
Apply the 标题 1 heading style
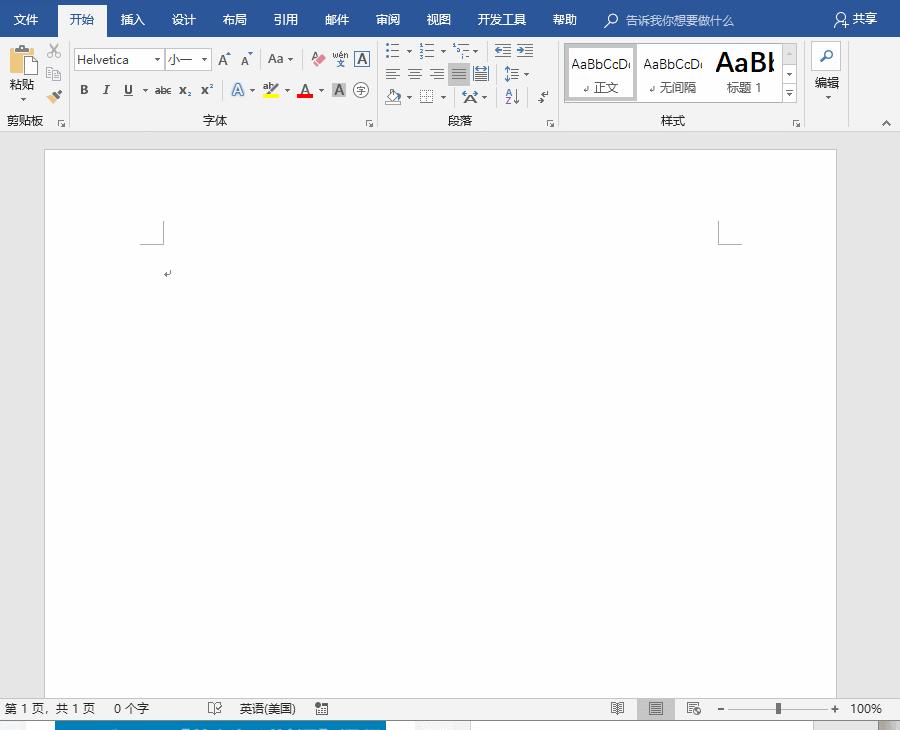[x=744, y=73]
